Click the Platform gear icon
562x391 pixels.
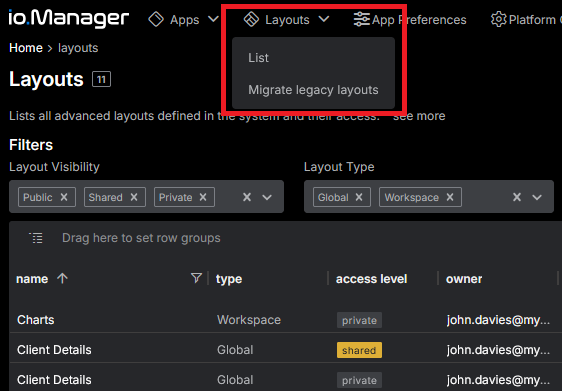pyautogui.click(x=499, y=19)
